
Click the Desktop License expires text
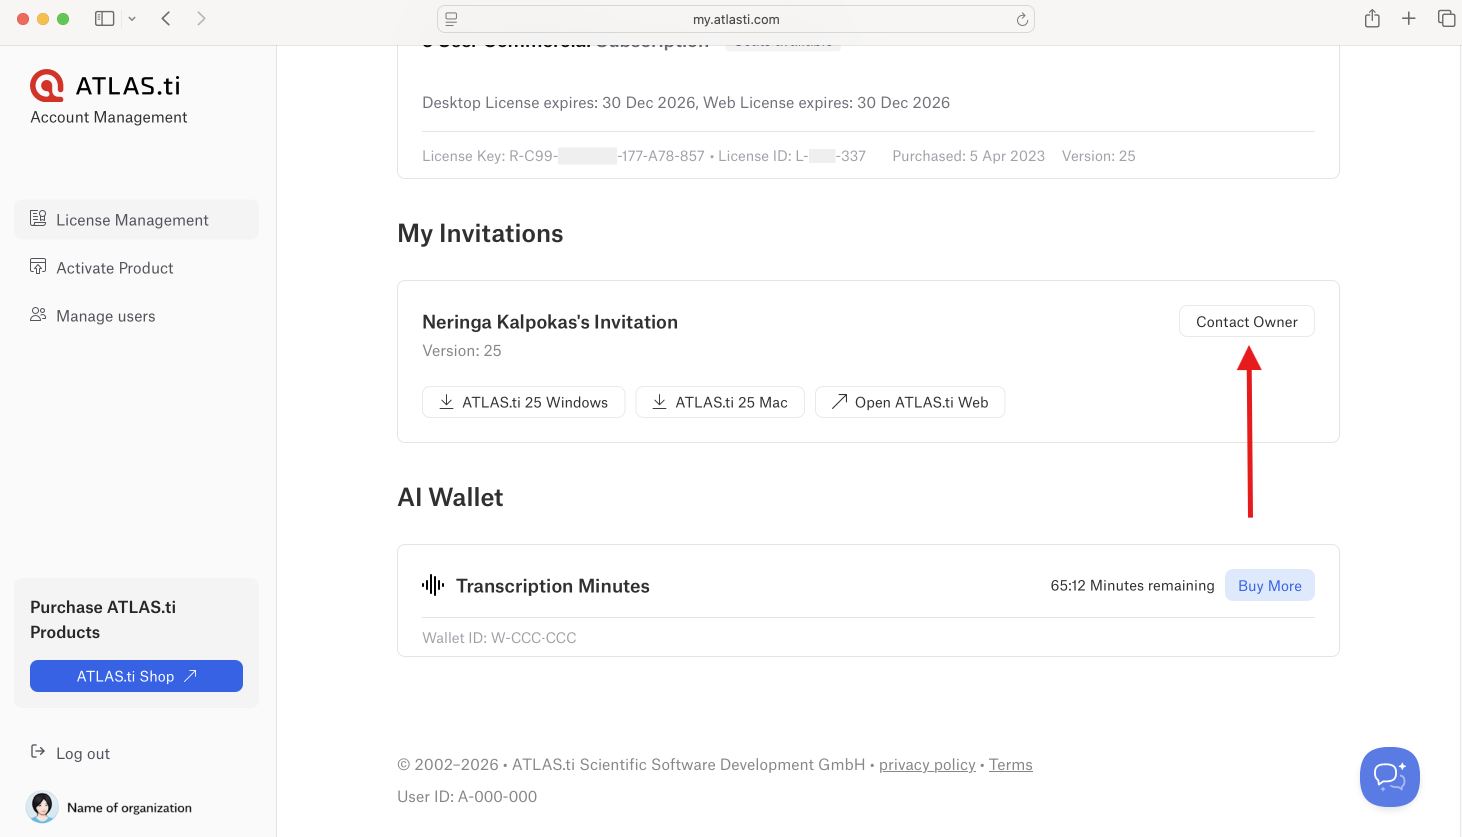point(686,103)
